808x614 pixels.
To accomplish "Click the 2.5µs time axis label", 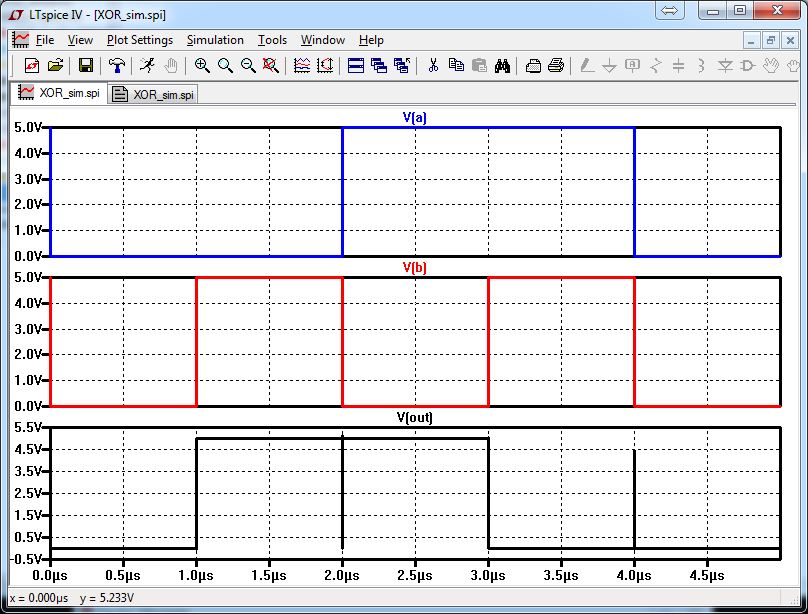I will click(x=415, y=575).
